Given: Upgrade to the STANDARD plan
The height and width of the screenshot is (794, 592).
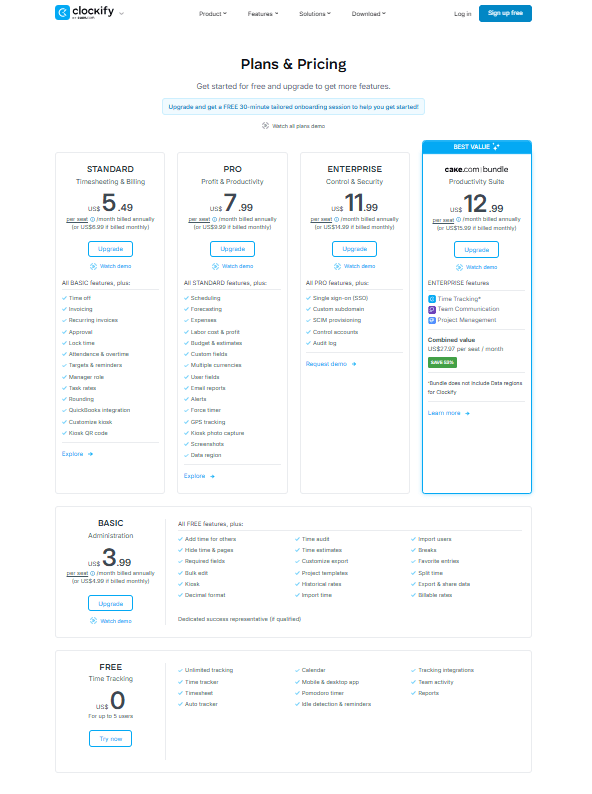Looking at the screenshot, I should pyautogui.click(x=110, y=249).
